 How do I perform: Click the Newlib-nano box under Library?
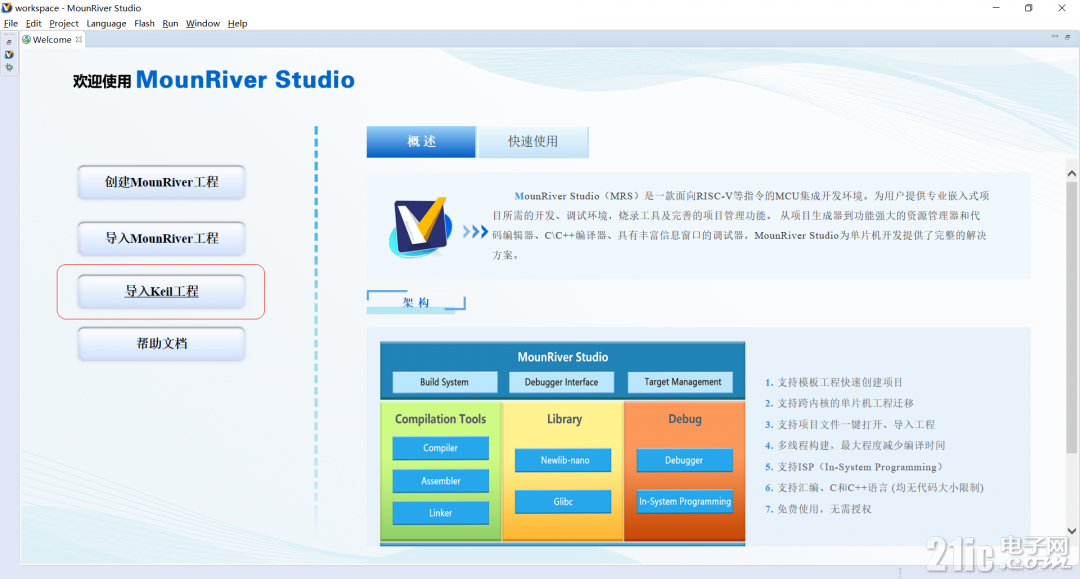[x=563, y=461]
